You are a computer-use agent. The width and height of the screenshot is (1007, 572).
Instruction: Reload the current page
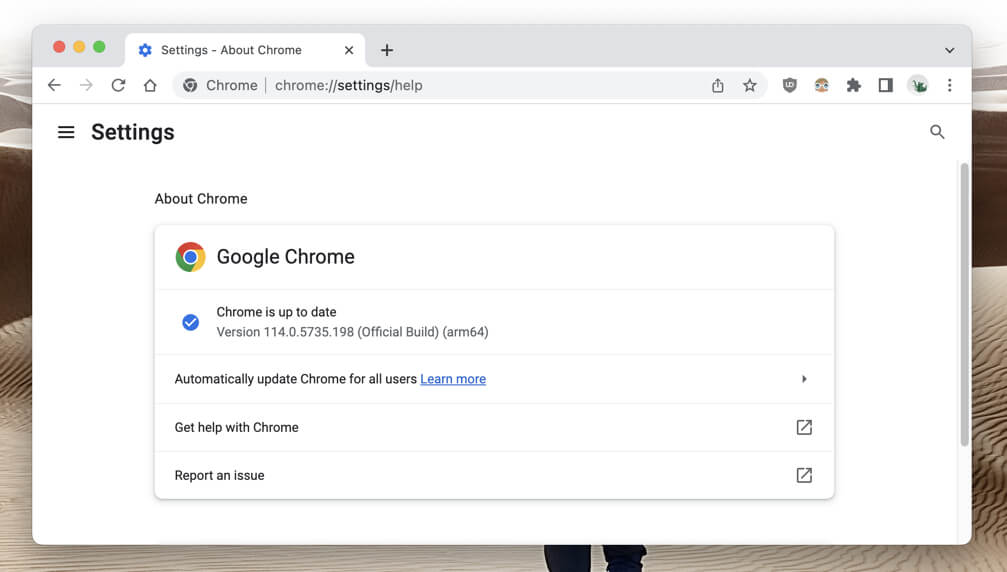(118, 85)
